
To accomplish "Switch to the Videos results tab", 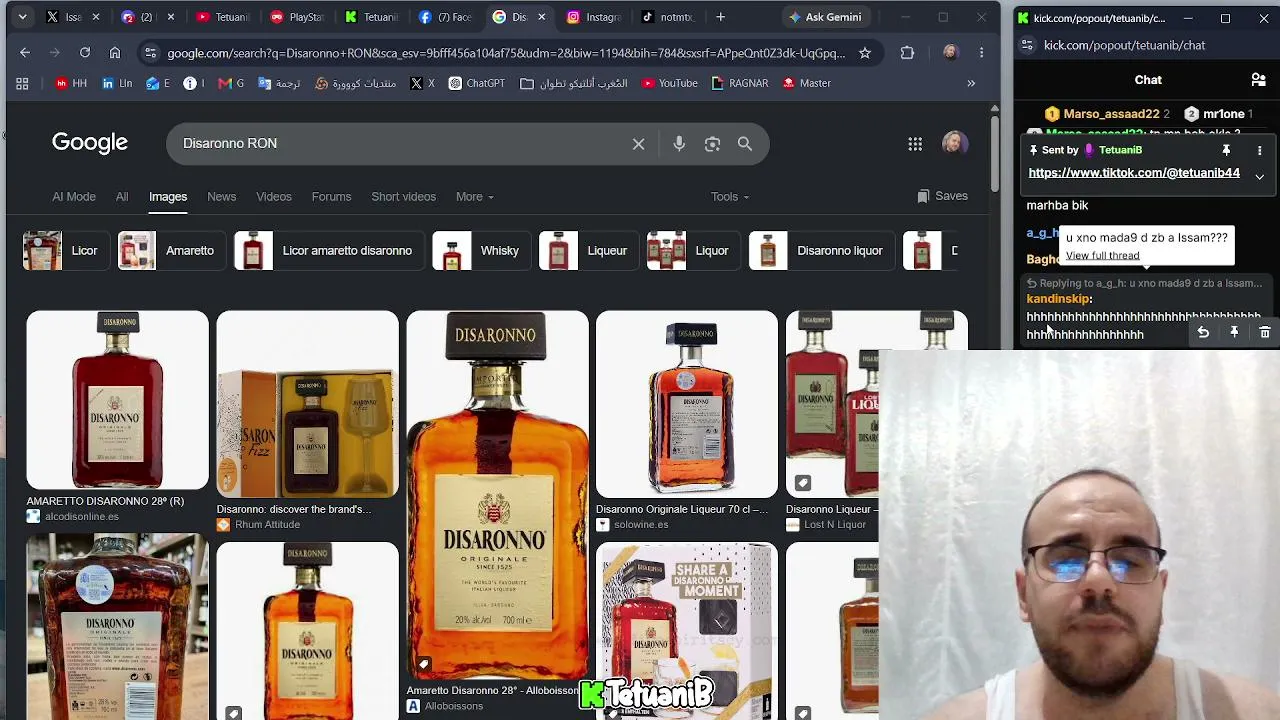I will coord(273,197).
